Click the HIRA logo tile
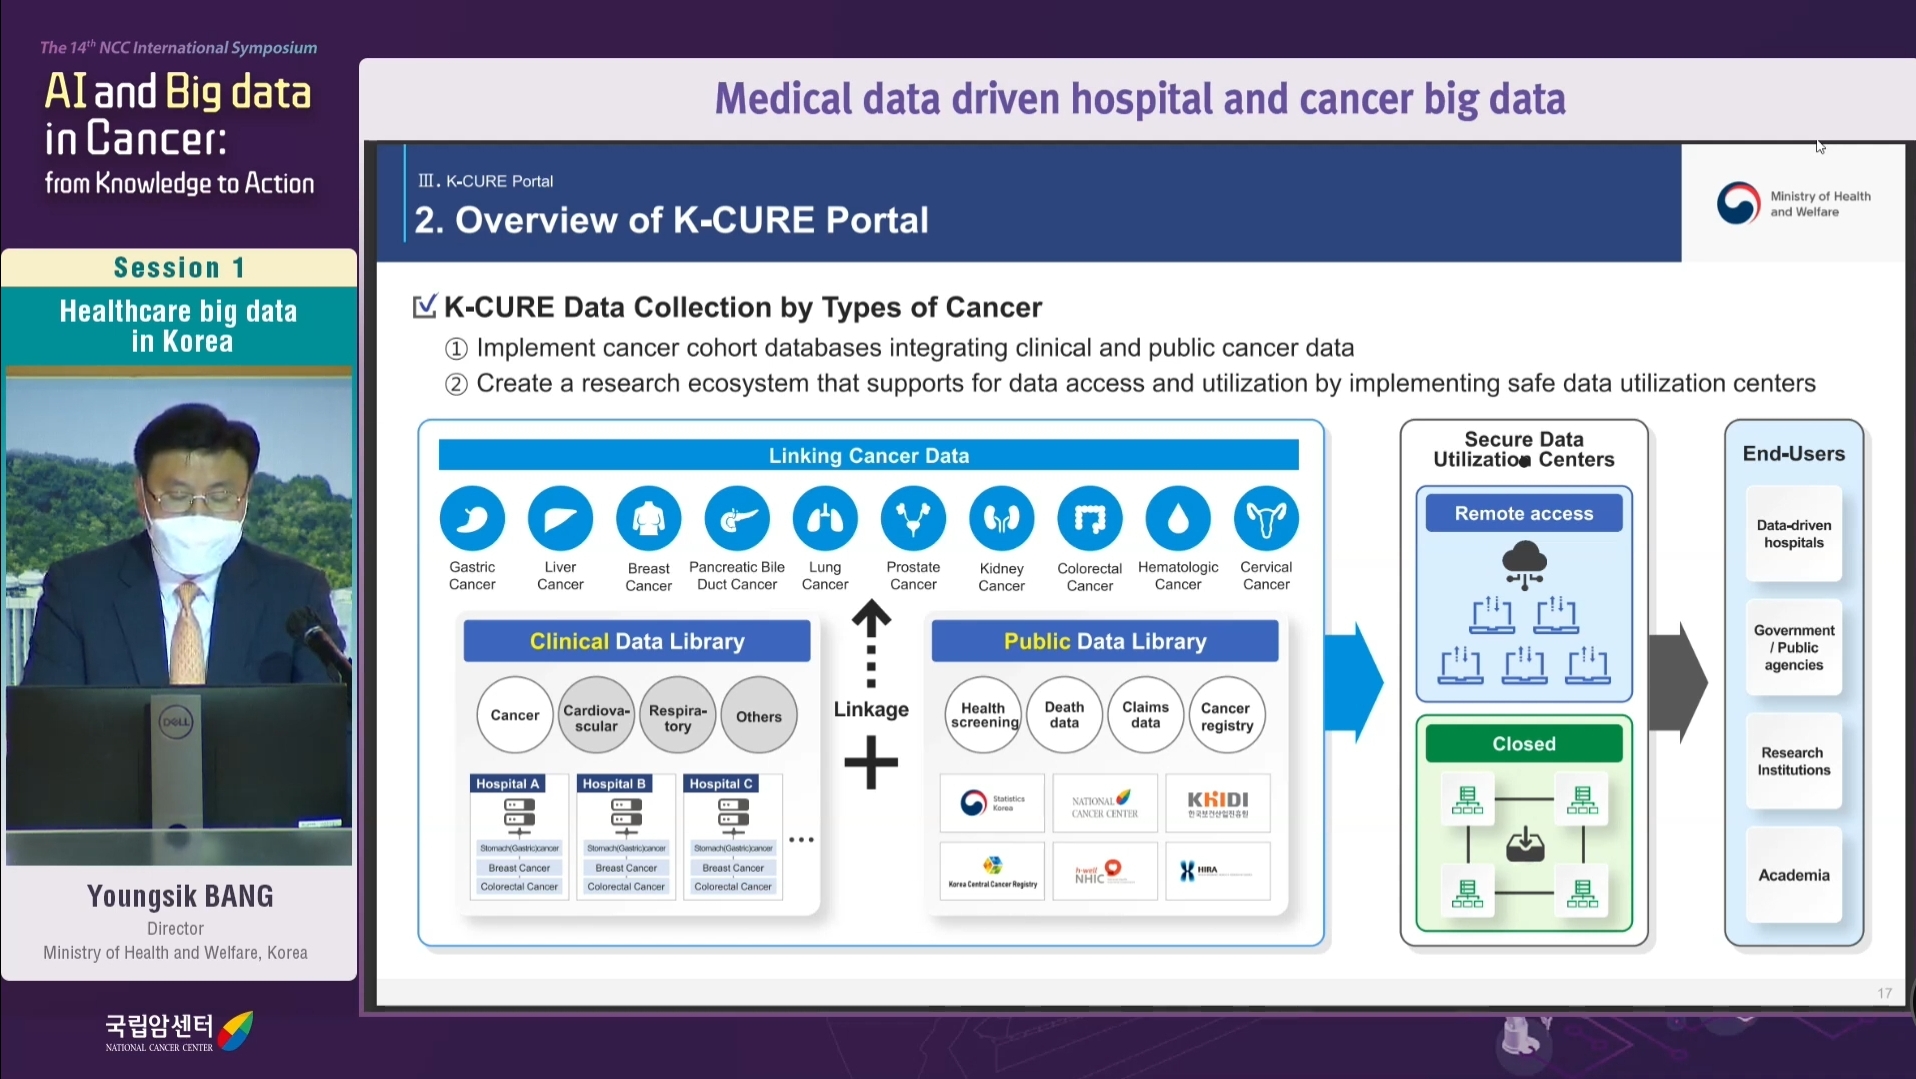 (1217, 871)
